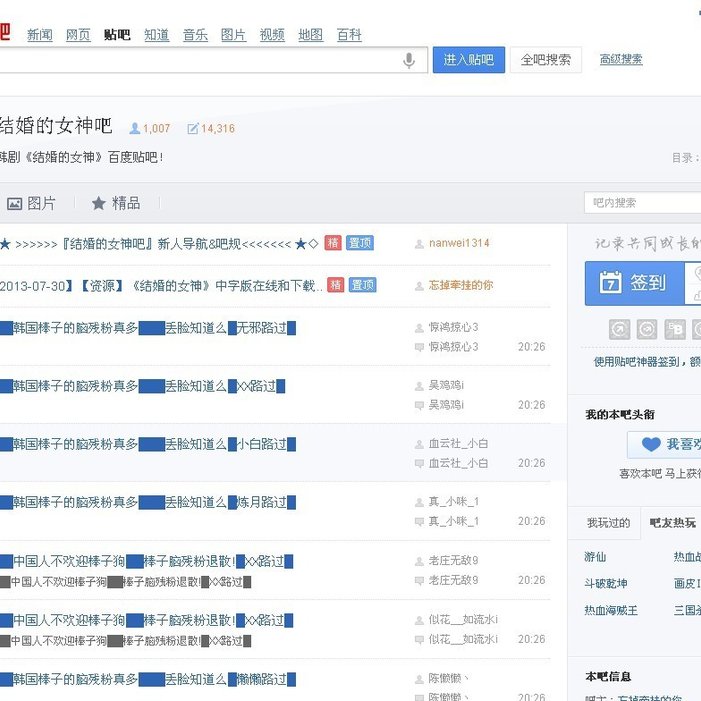Click author icon beside first 陈懒懒丶
The width and height of the screenshot is (701, 701).
pyautogui.click(x=419, y=680)
